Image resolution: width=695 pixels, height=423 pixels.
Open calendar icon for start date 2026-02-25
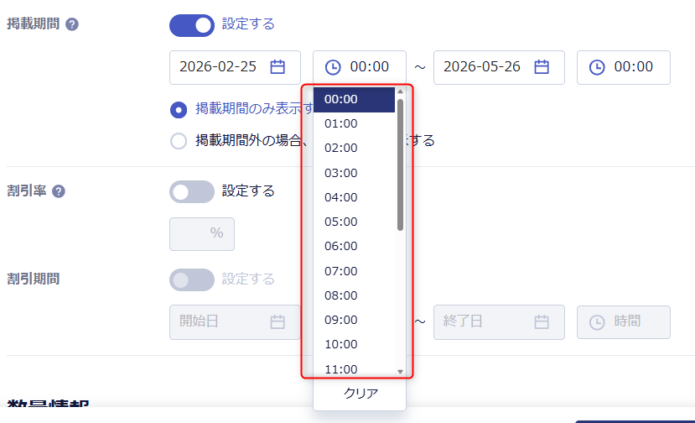coord(278,67)
